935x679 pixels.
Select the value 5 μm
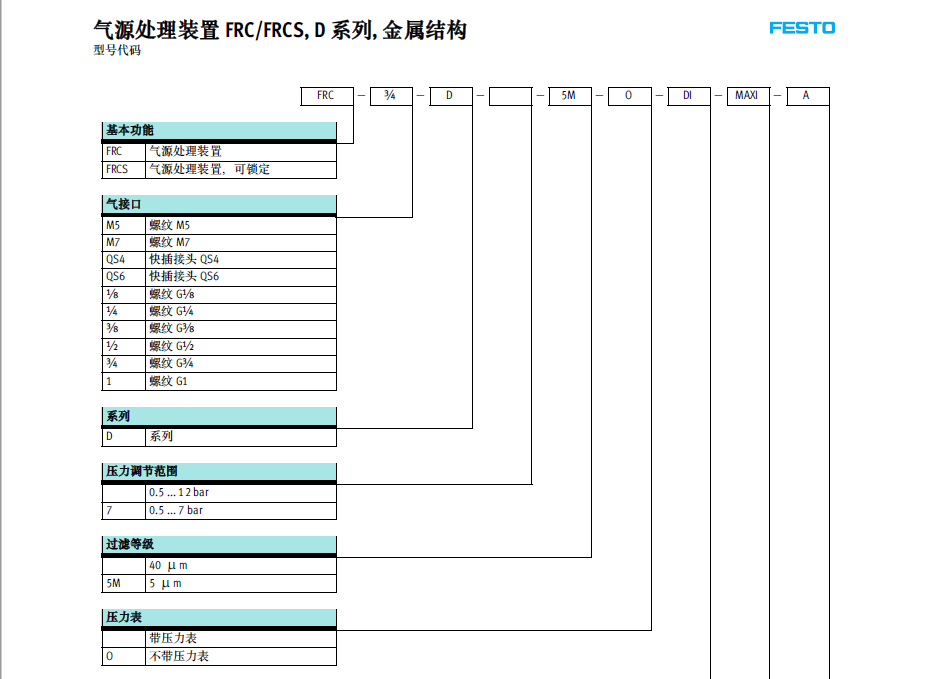pos(165,584)
